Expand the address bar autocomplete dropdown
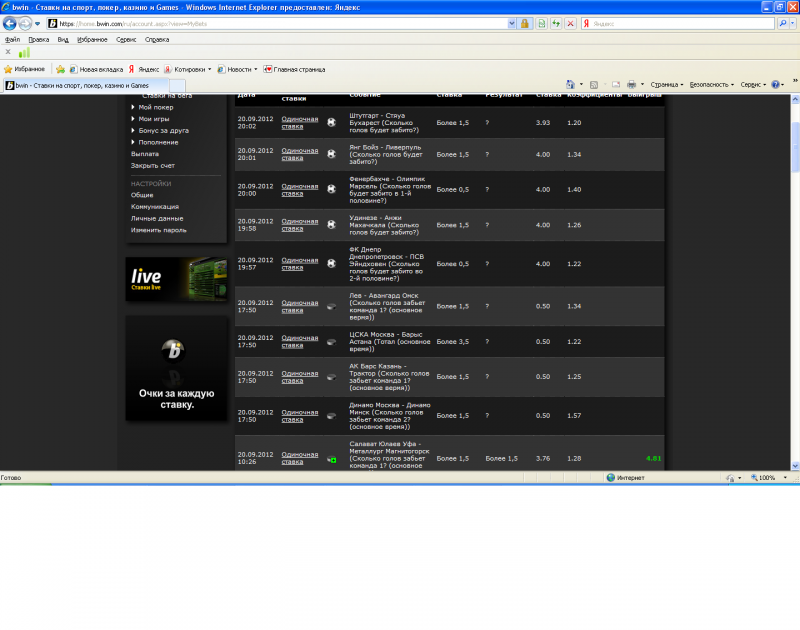This screenshot has height=630, width=800. 511,23
